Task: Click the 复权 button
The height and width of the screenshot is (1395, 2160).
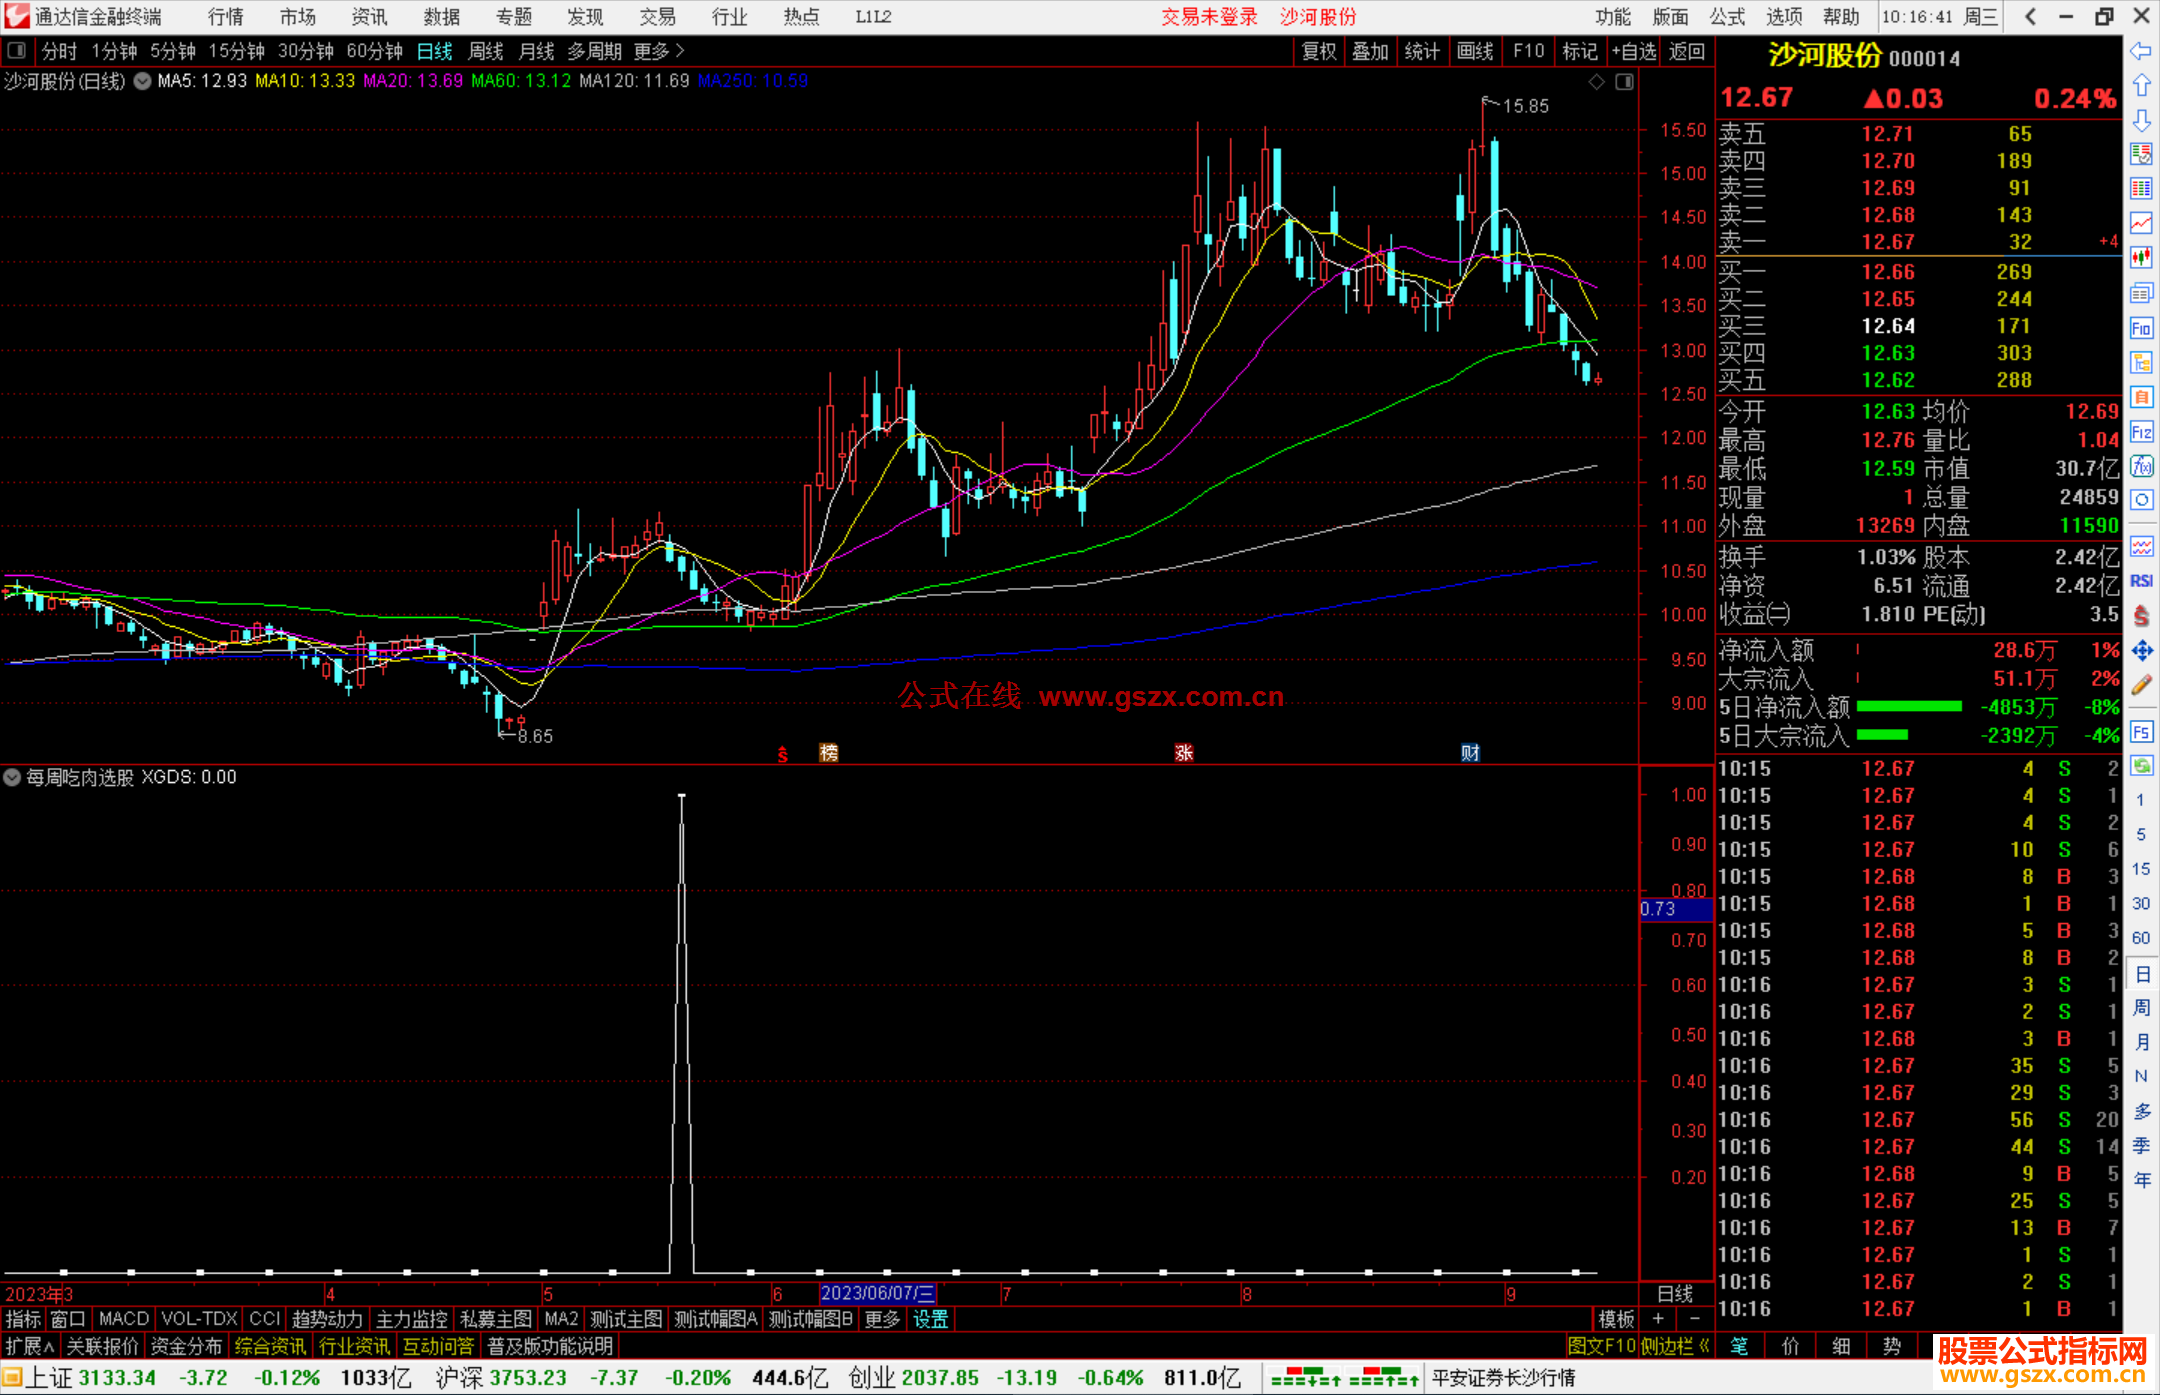Action: click(1319, 51)
